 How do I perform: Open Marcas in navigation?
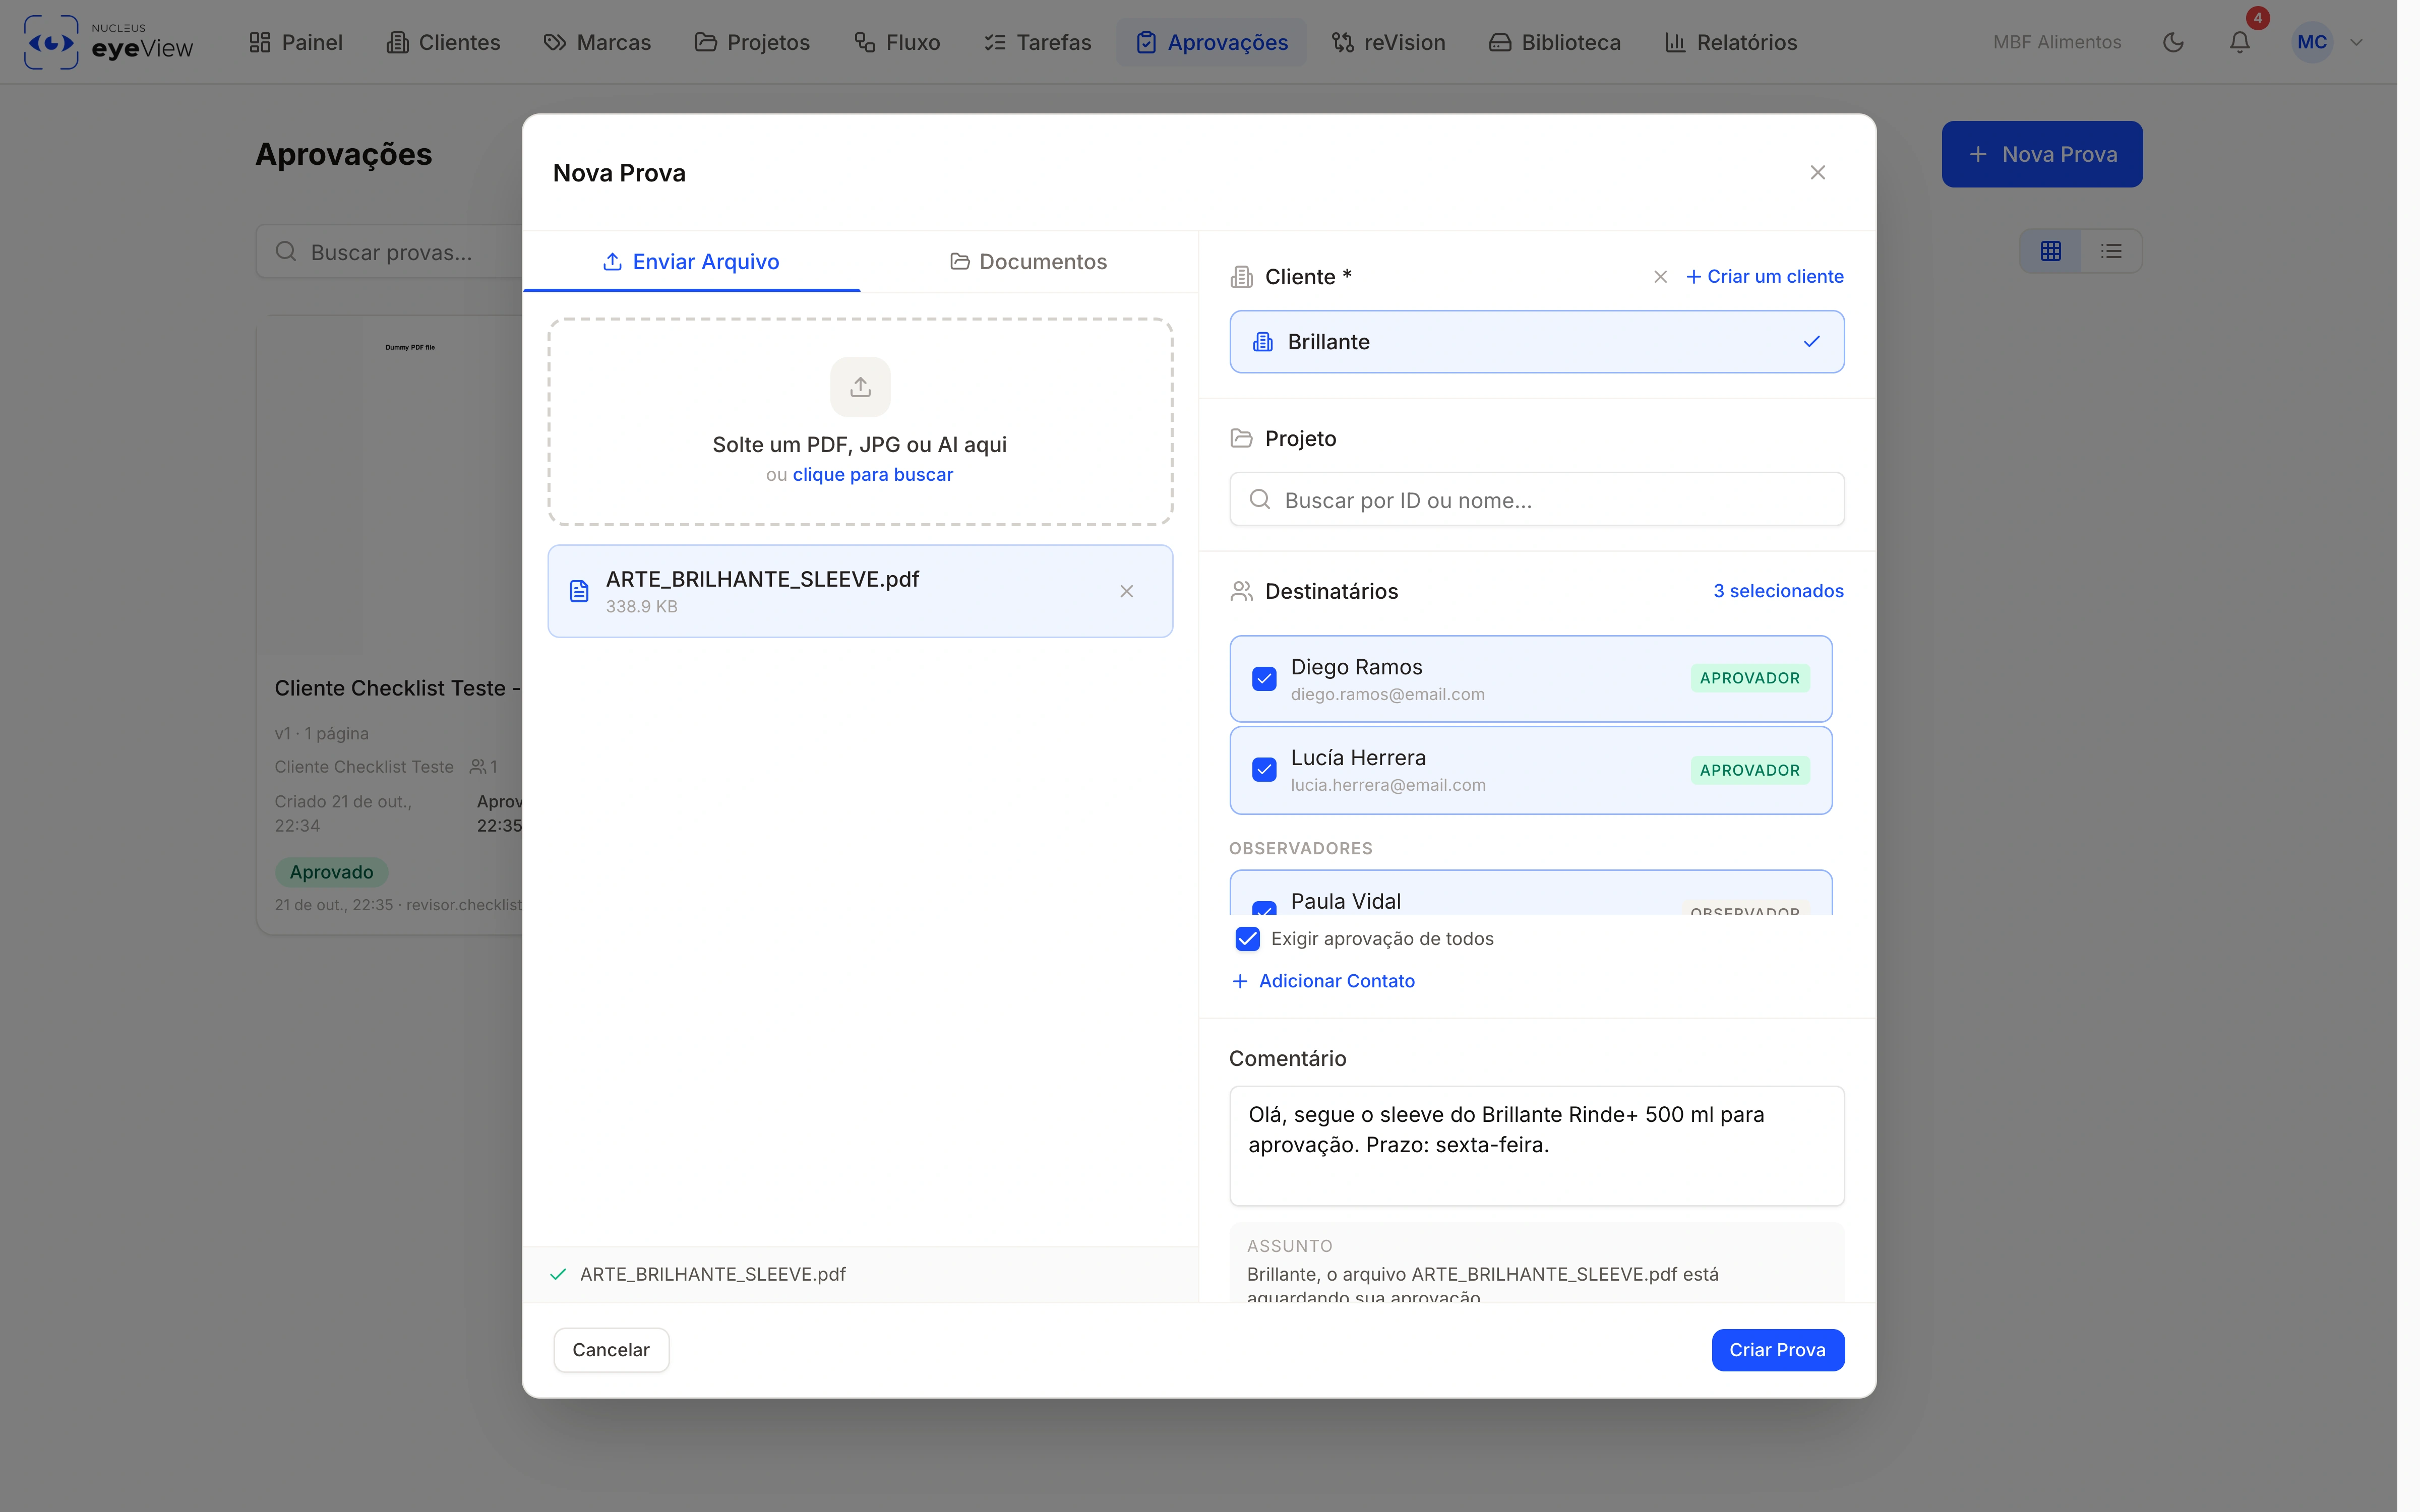point(597,42)
